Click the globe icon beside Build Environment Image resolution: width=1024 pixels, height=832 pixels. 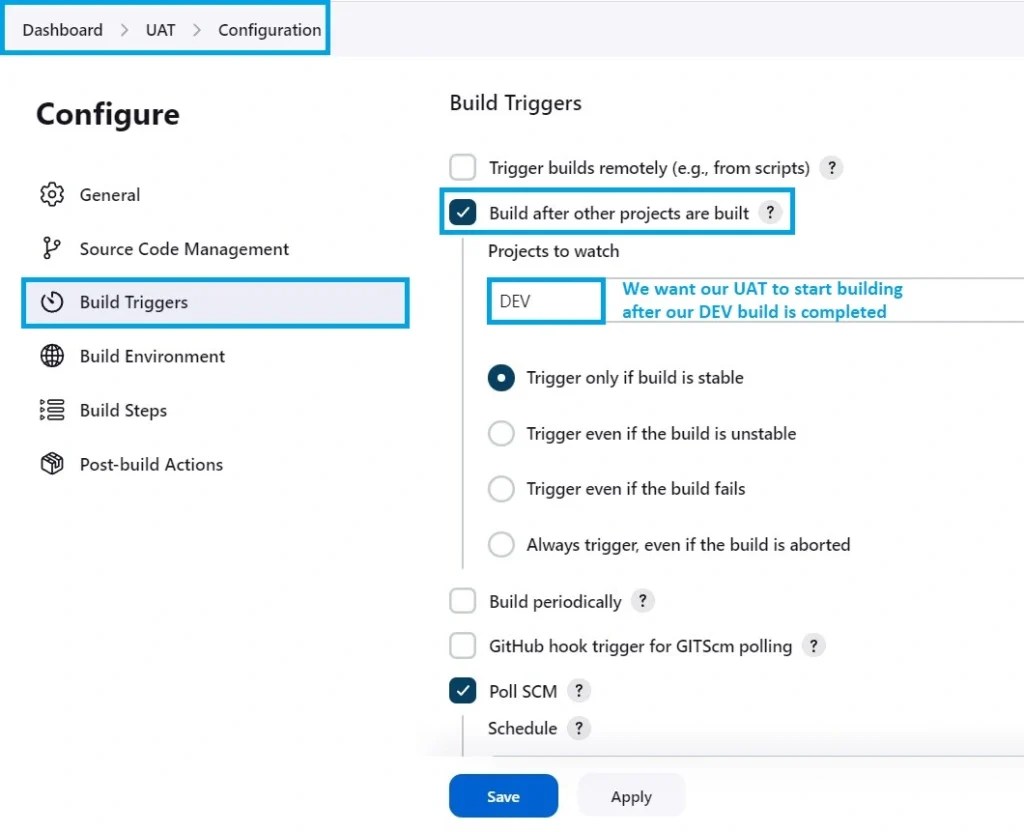[x=51, y=356]
